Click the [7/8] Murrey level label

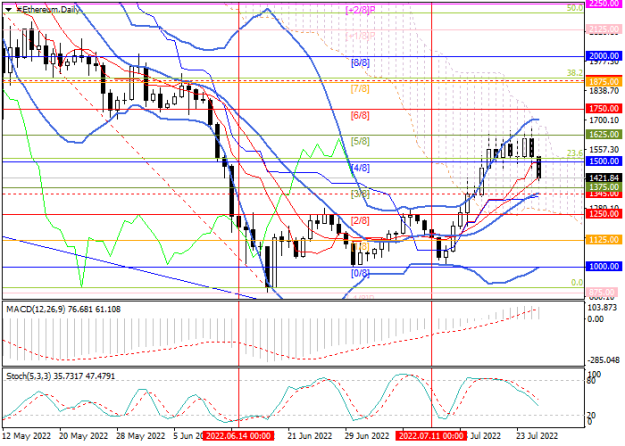click(x=360, y=88)
